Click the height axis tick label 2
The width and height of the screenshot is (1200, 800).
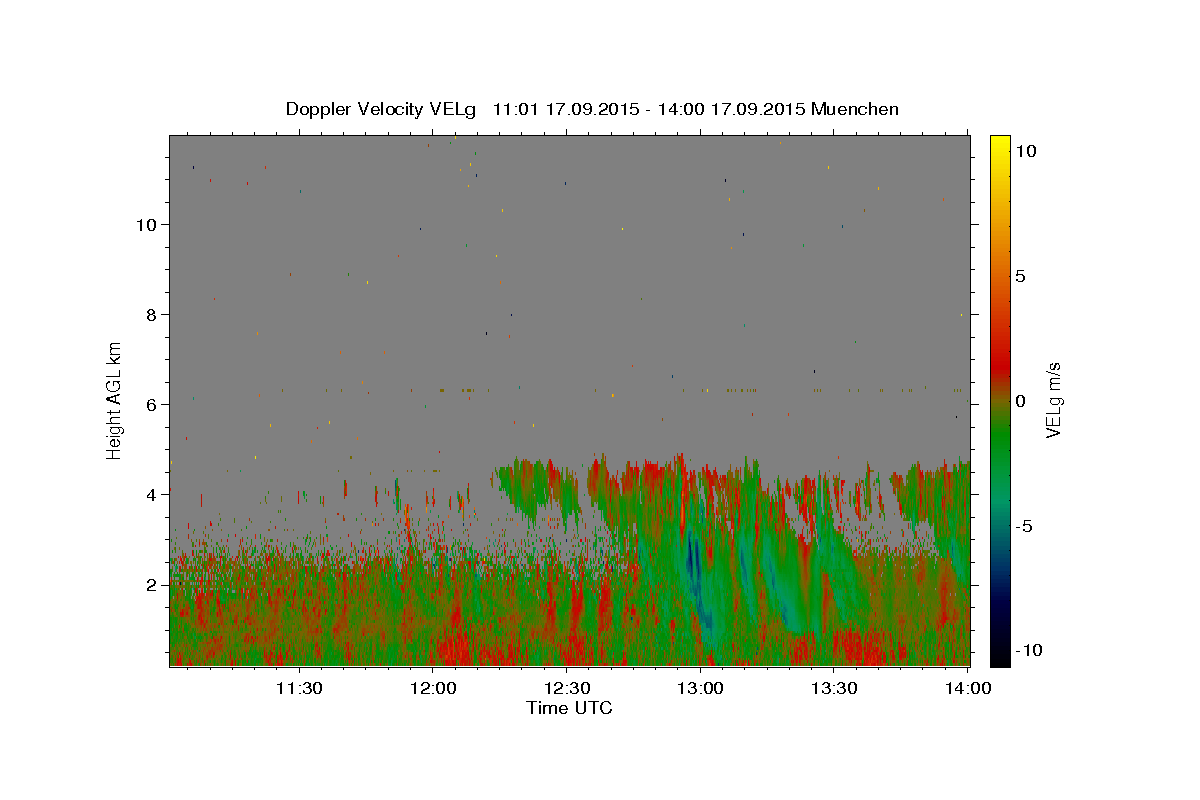152,584
